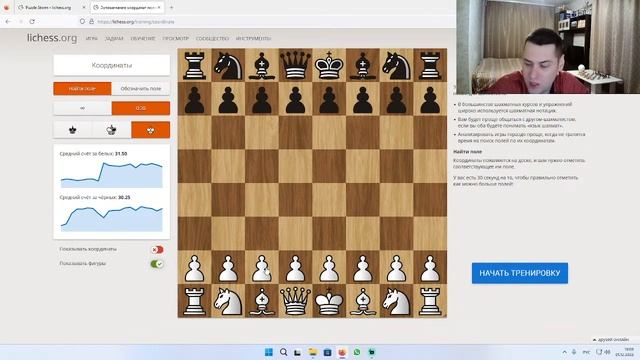Click the white rook in bottom-left corner
This screenshot has height=360, width=640.
(194, 301)
